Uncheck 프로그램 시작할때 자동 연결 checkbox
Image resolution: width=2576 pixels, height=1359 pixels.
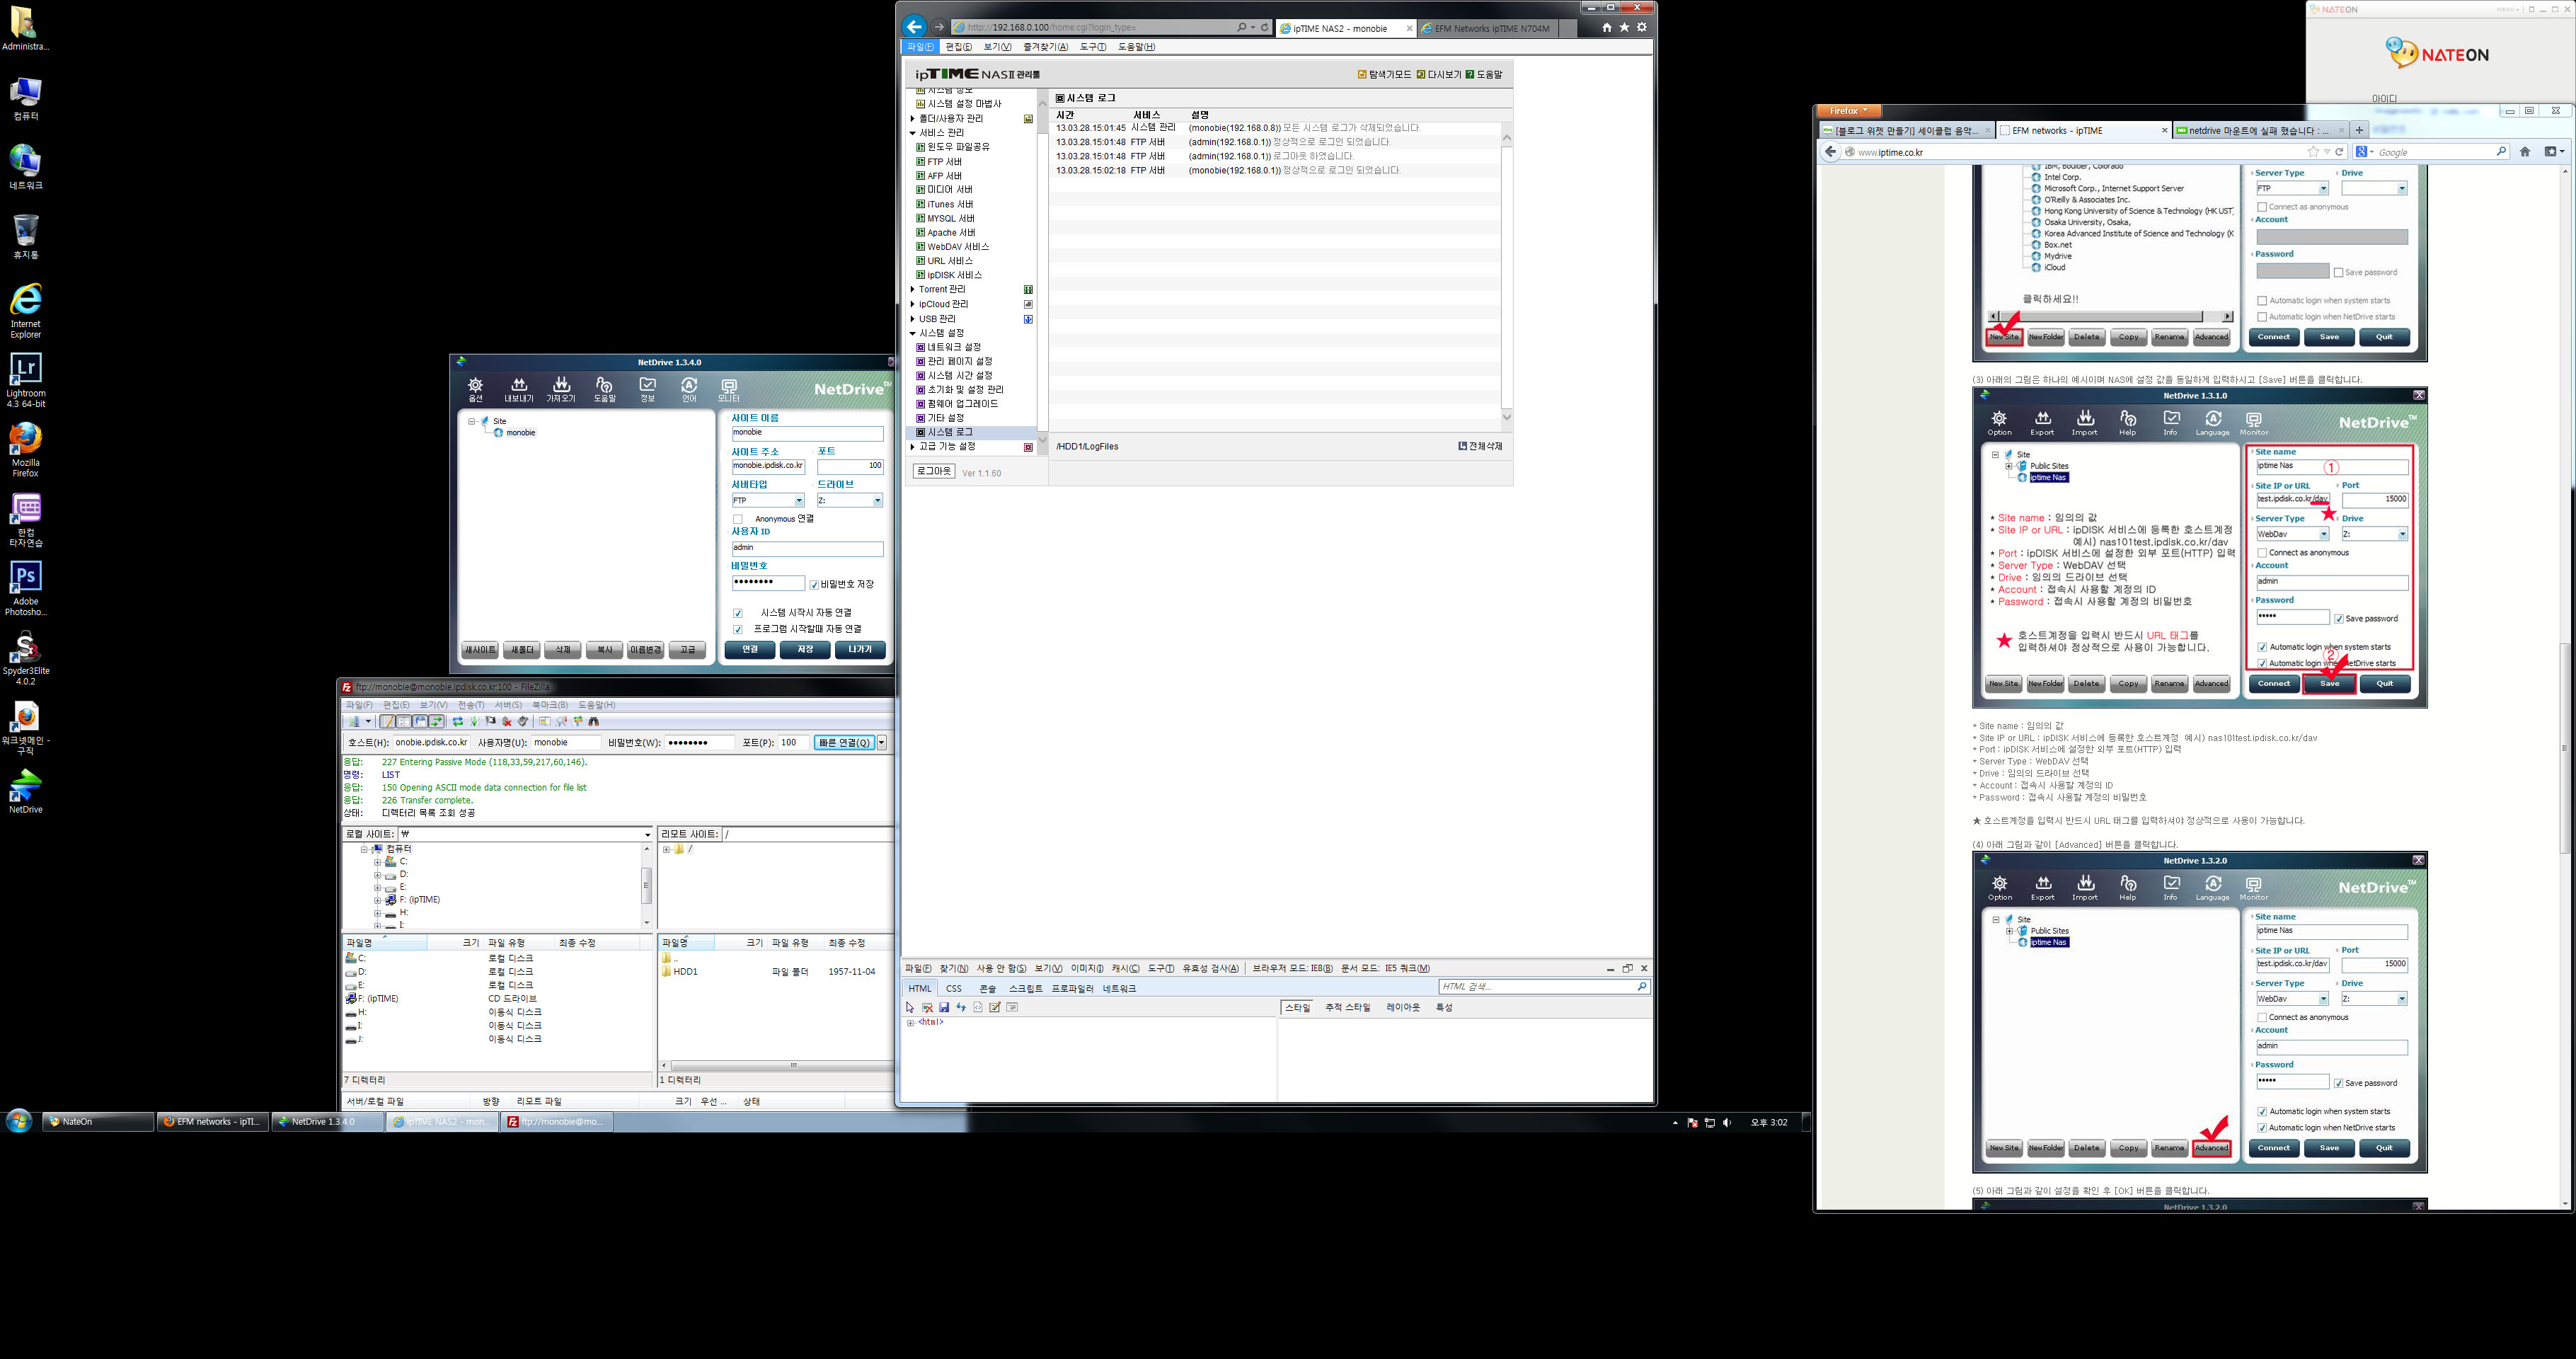[x=738, y=629]
